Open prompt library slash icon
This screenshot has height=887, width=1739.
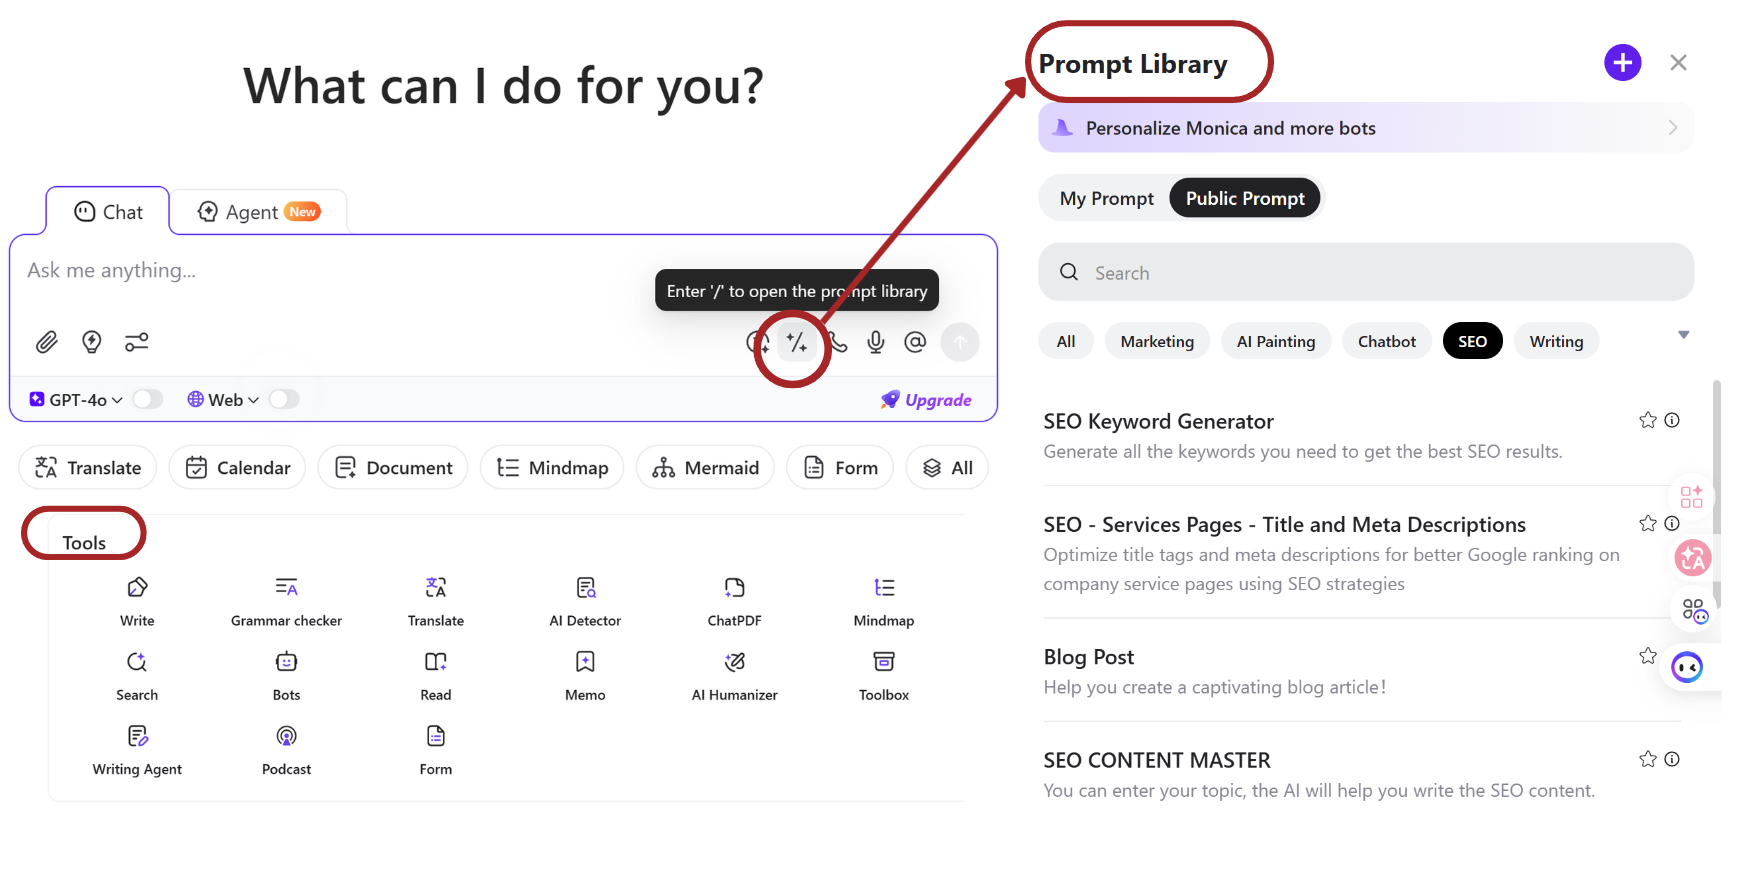pyautogui.click(x=797, y=343)
